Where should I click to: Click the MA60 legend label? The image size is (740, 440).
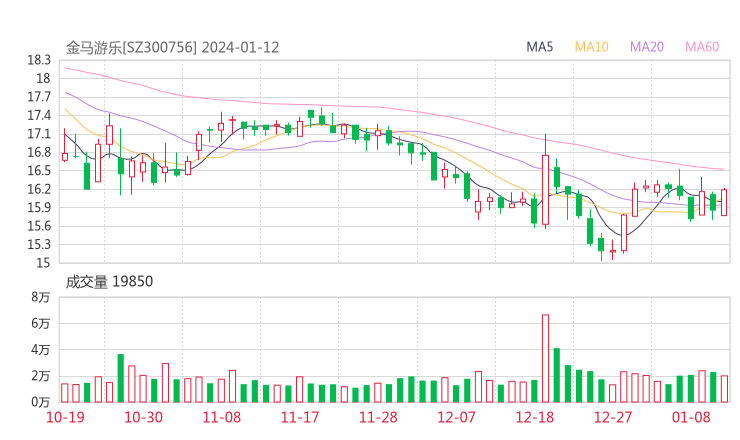point(702,47)
